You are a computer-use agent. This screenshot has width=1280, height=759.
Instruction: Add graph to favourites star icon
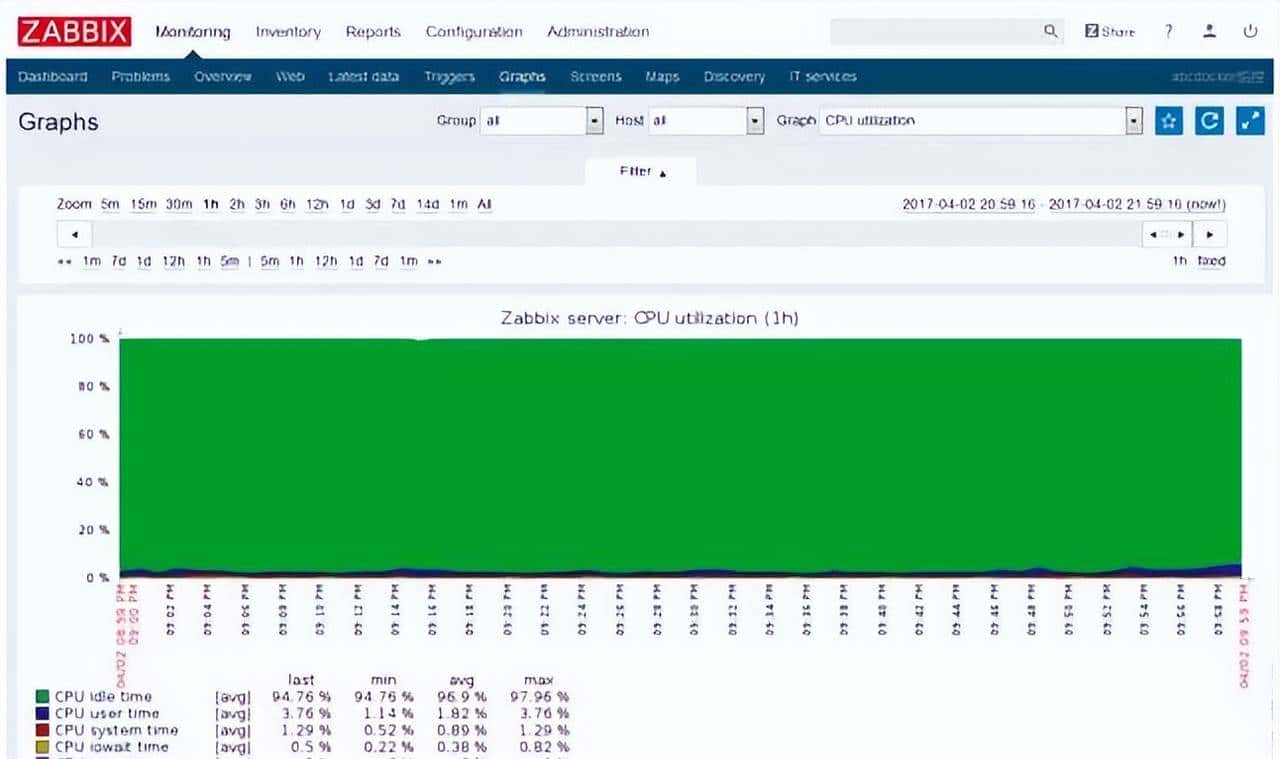click(1168, 121)
